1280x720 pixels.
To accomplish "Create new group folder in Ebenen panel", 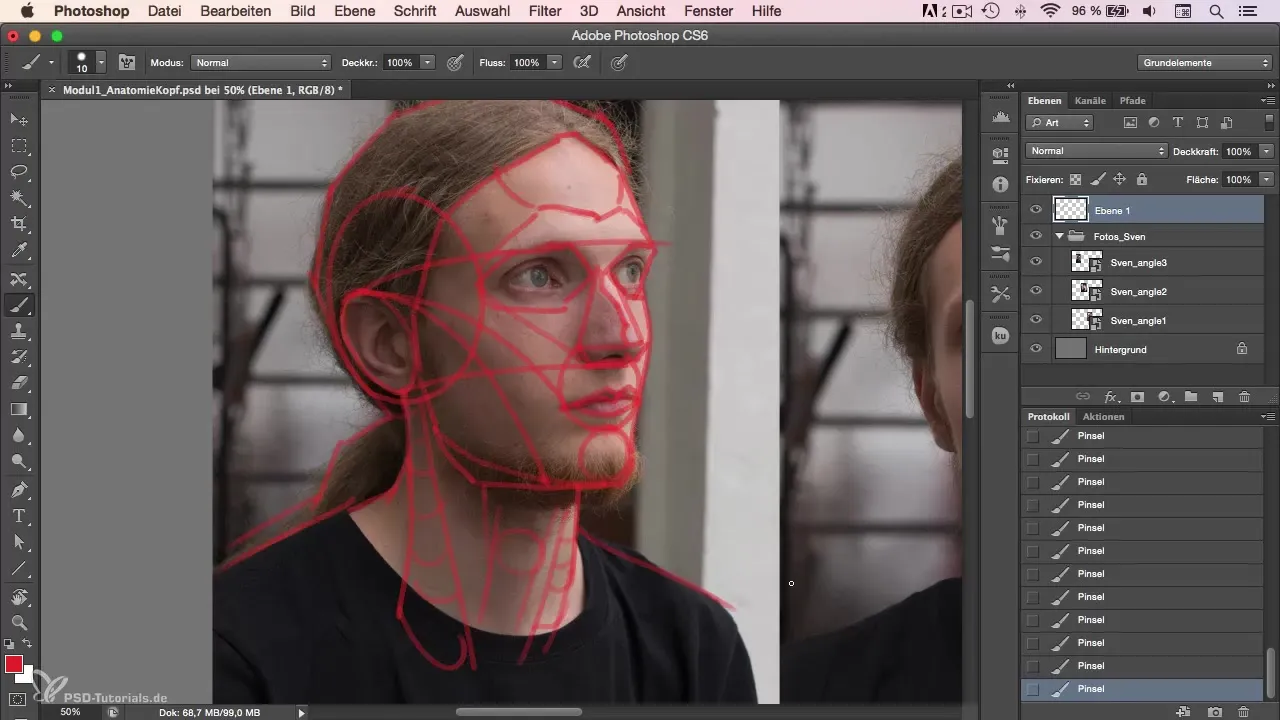I will 1191,397.
